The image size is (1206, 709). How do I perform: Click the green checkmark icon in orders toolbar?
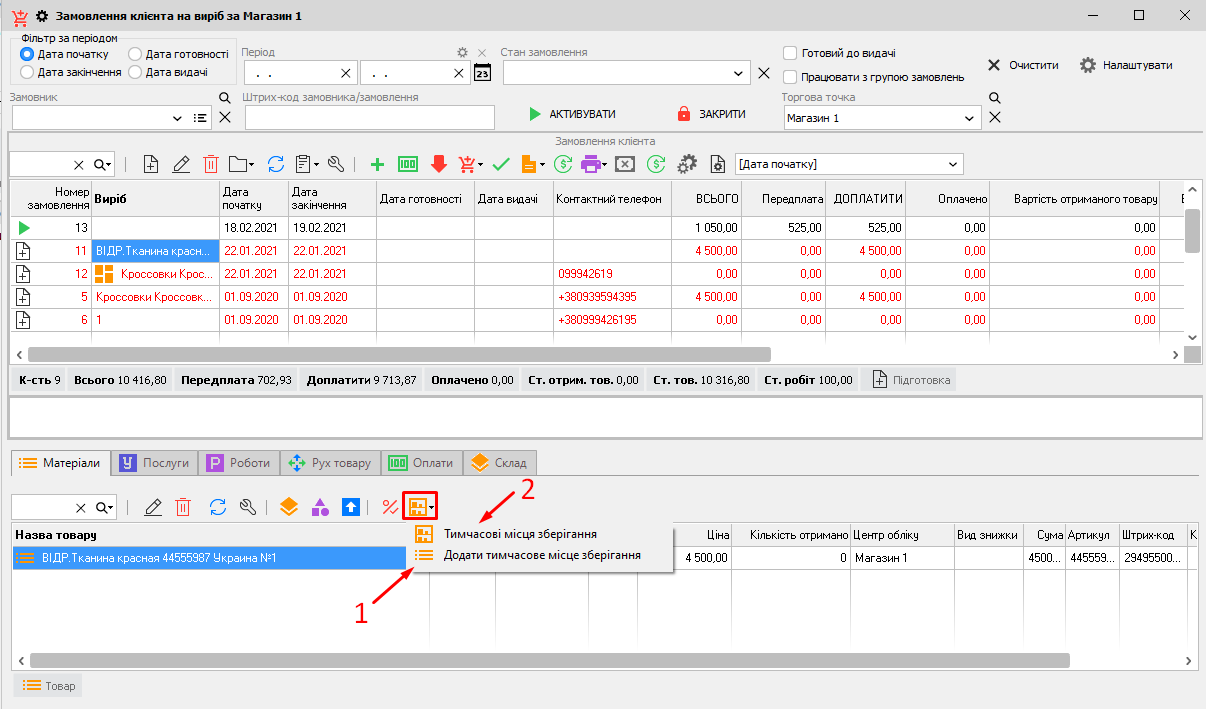[501, 165]
